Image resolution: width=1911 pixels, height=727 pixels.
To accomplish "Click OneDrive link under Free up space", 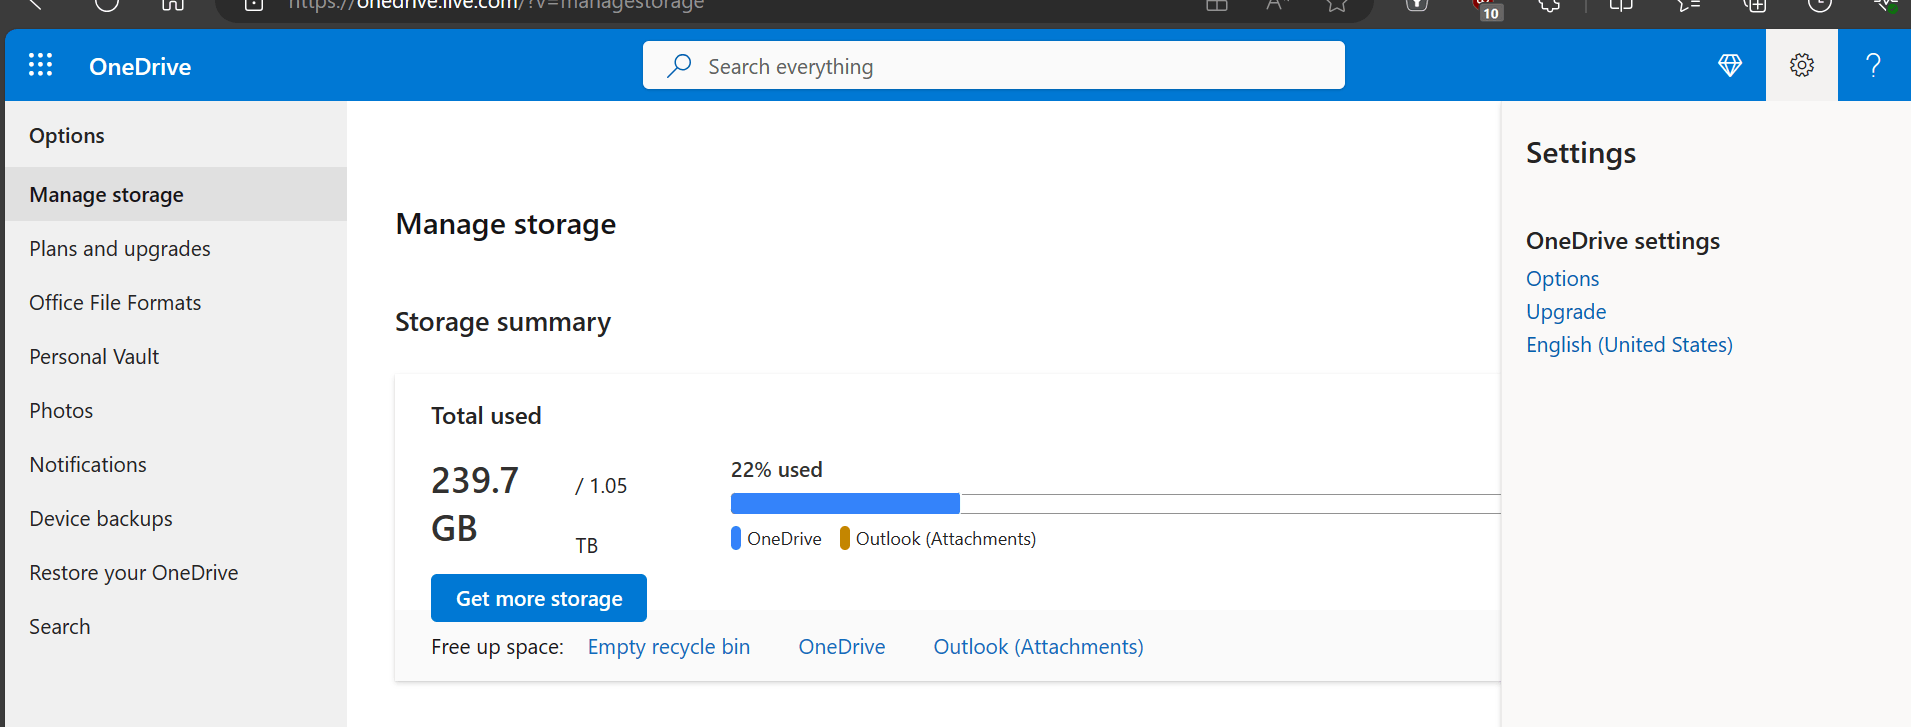I will coord(842,647).
